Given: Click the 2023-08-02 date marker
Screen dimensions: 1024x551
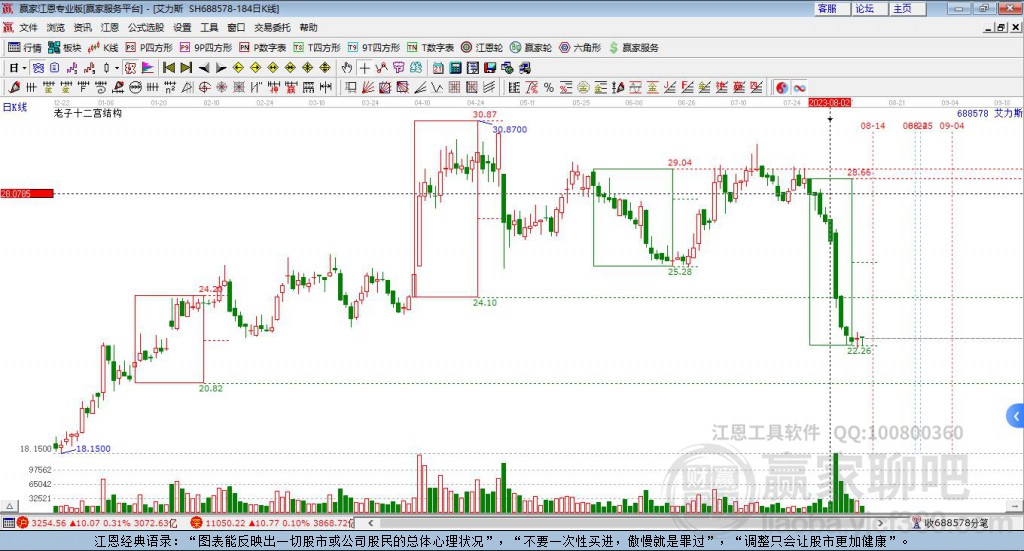Looking at the screenshot, I should (830, 102).
